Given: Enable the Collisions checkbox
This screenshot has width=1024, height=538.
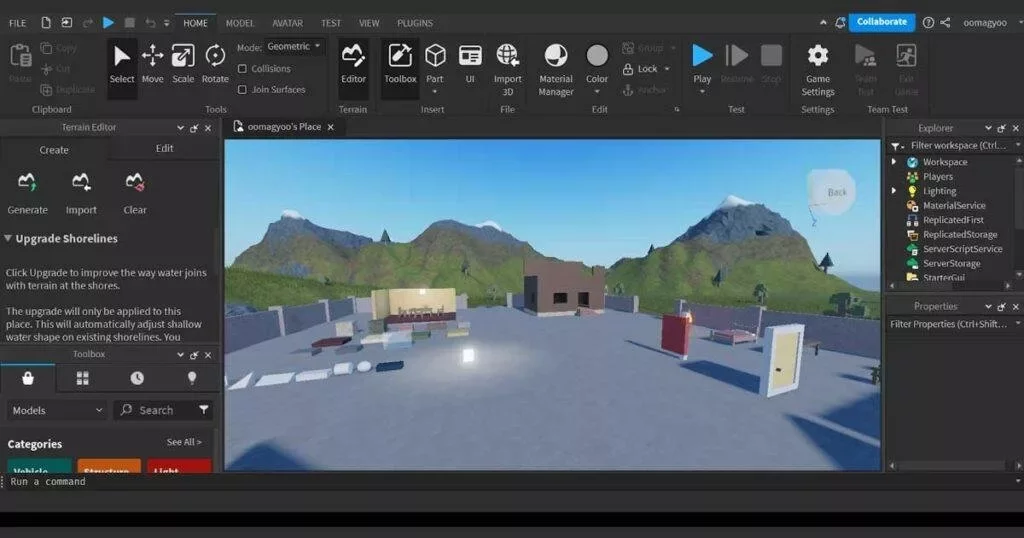Looking at the screenshot, I should pos(242,69).
